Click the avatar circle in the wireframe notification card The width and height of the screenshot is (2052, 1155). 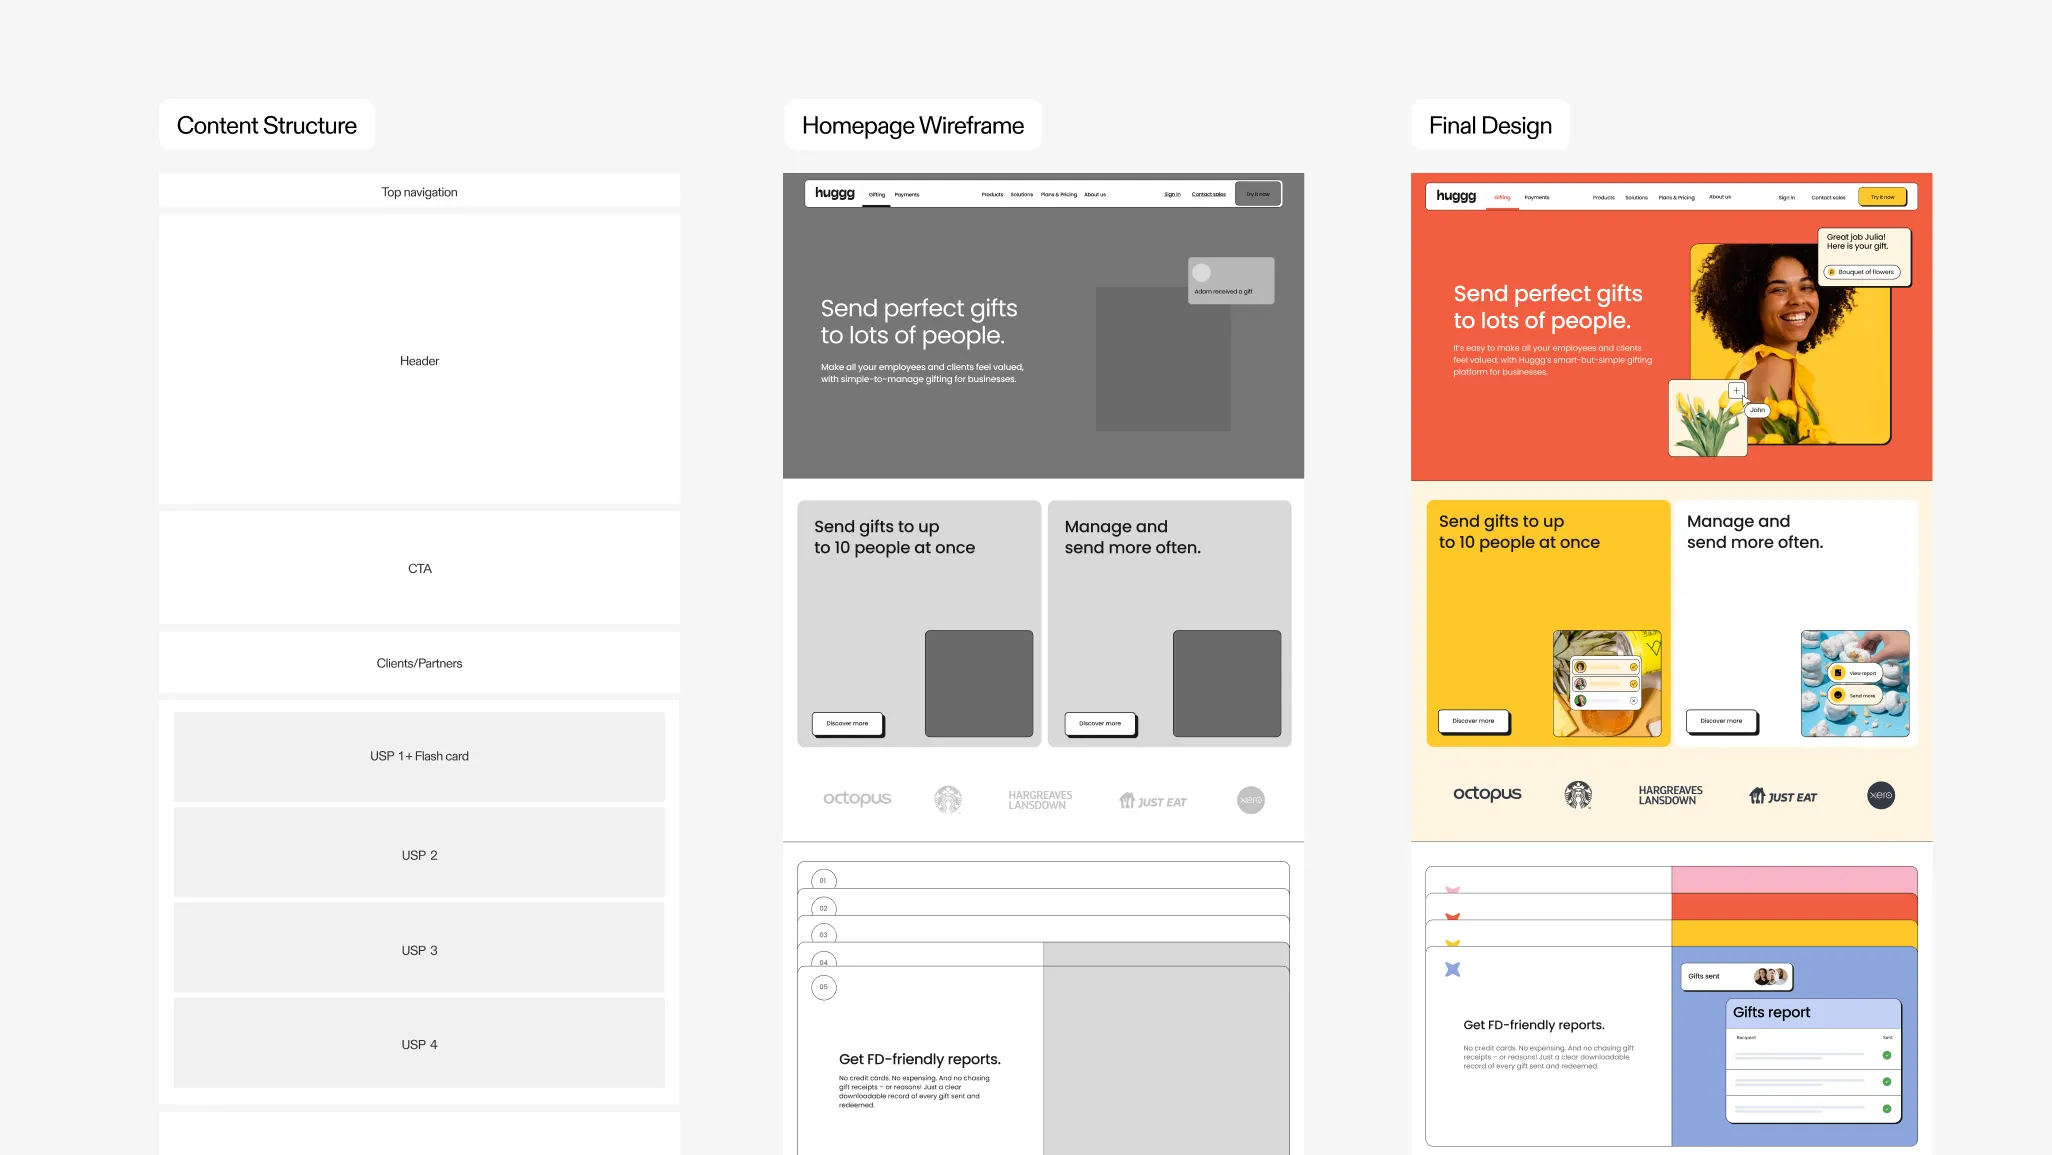click(x=1202, y=272)
